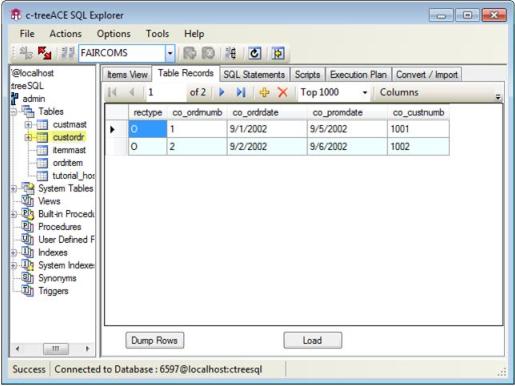
Task: Click the cell containing 1001
Action: [x=418, y=129]
